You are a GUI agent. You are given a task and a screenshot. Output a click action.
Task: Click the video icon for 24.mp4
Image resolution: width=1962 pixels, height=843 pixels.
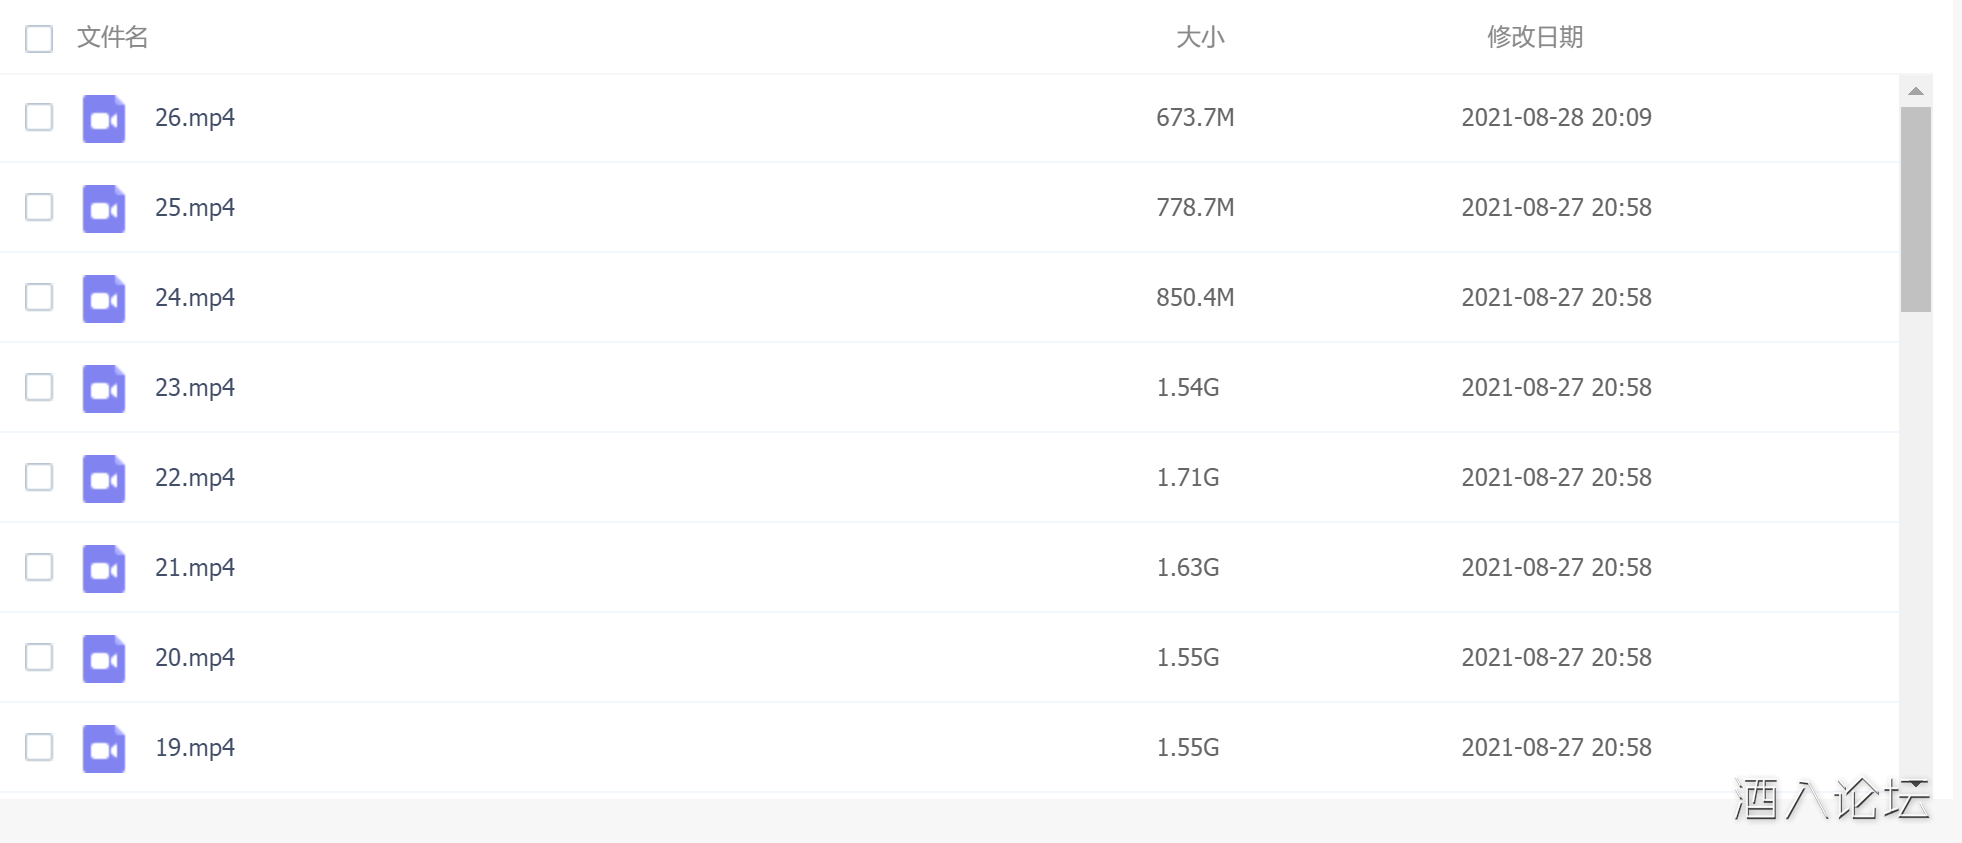(104, 299)
